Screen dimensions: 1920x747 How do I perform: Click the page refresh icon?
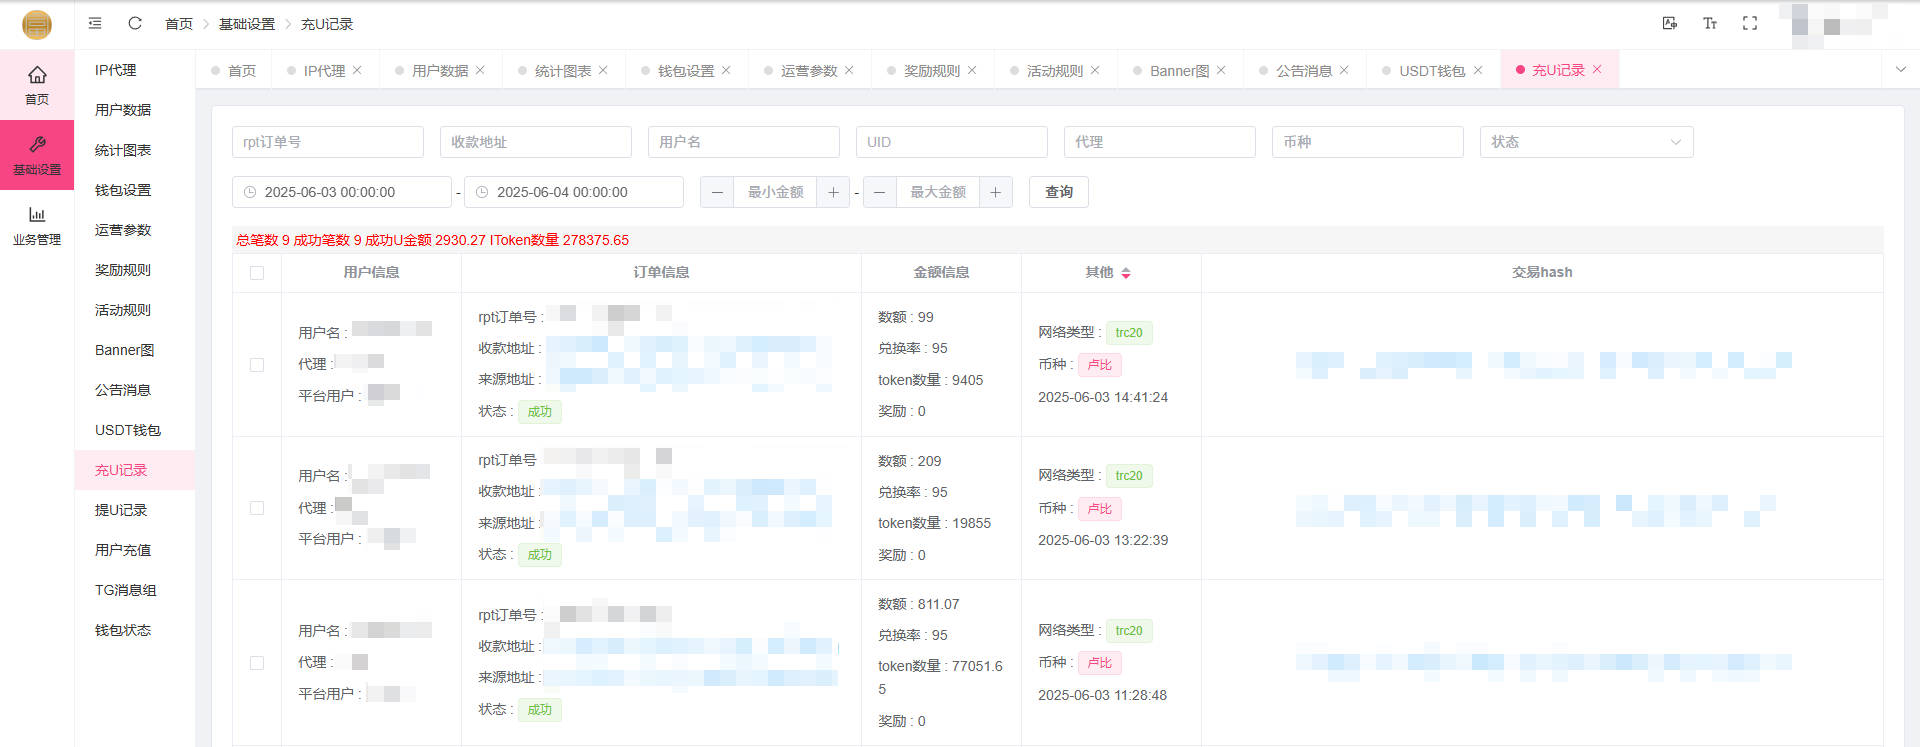tap(135, 23)
